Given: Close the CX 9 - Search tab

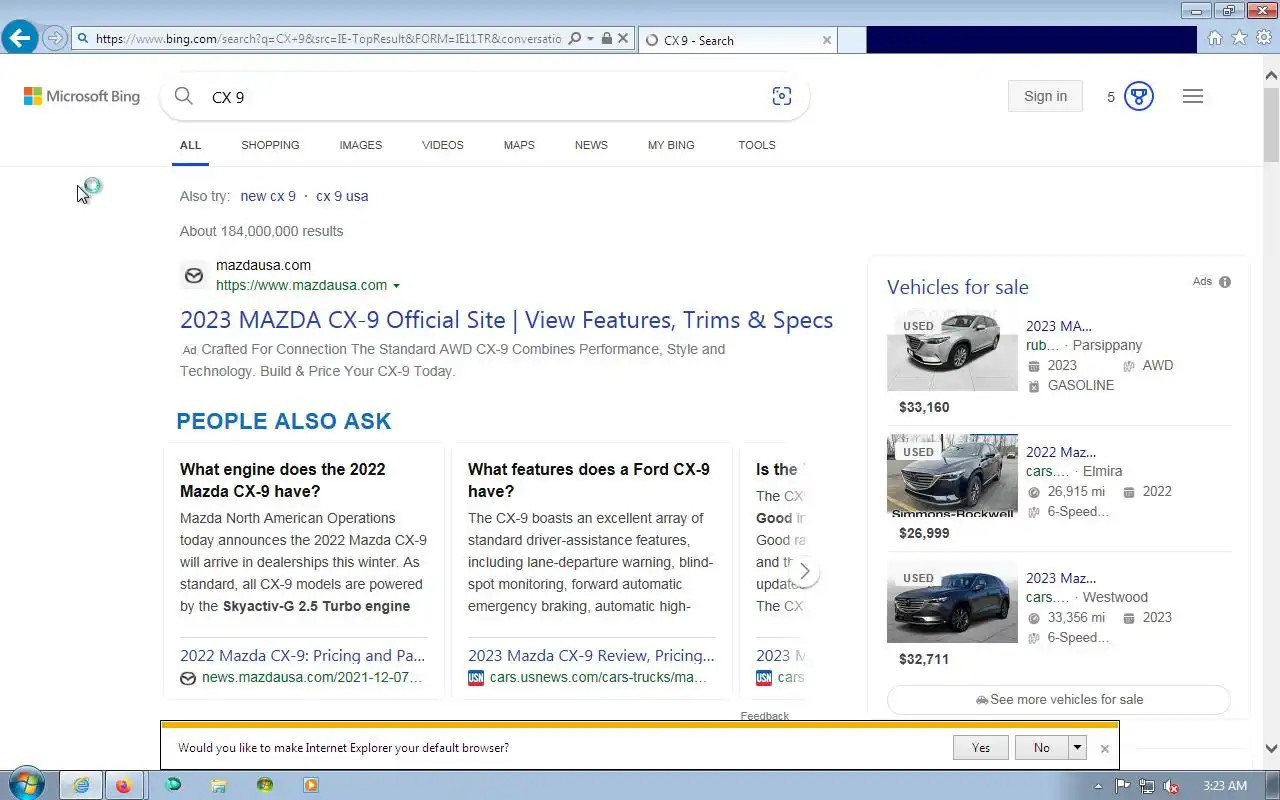Looking at the screenshot, I should [x=827, y=40].
